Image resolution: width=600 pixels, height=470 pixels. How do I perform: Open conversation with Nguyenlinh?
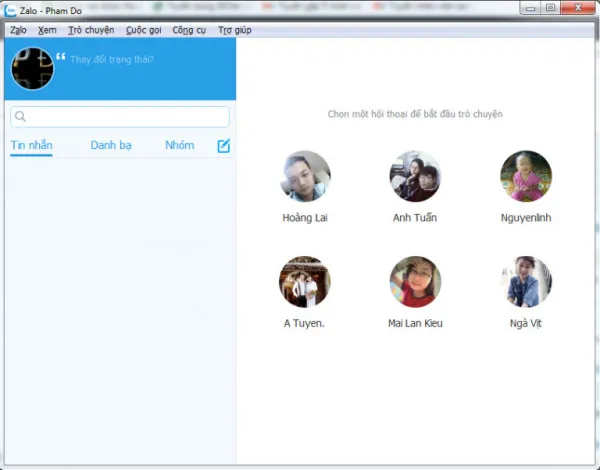pyautogui.click(x=526, y=177)
